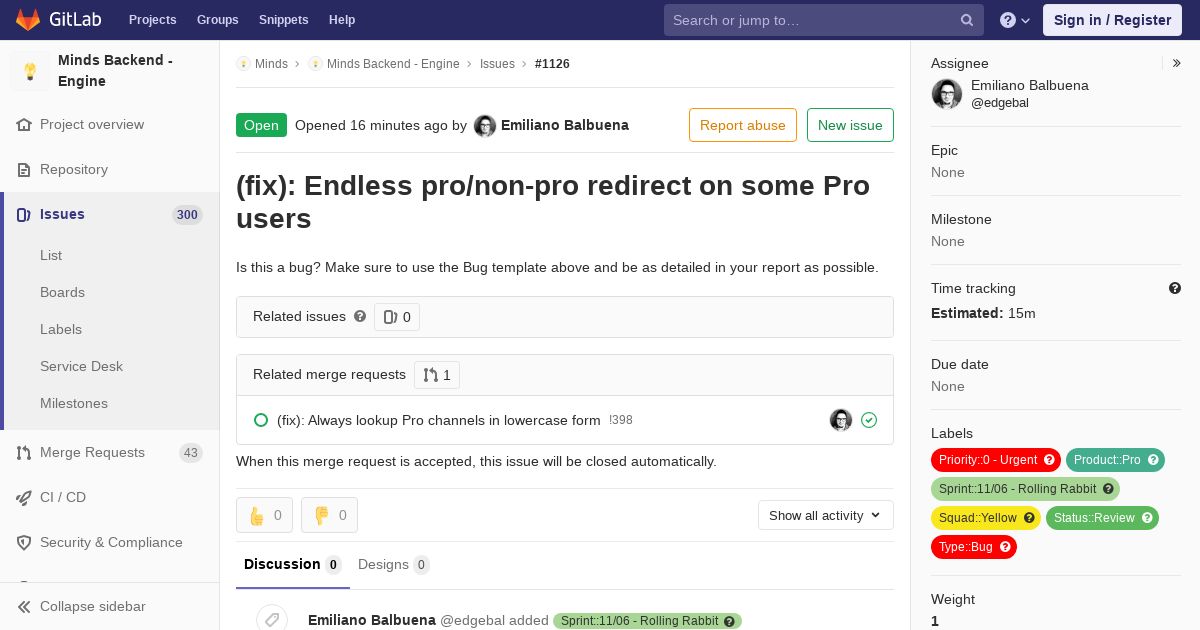Open the Merge Requests sidebar icon

[x=24, y=453]
